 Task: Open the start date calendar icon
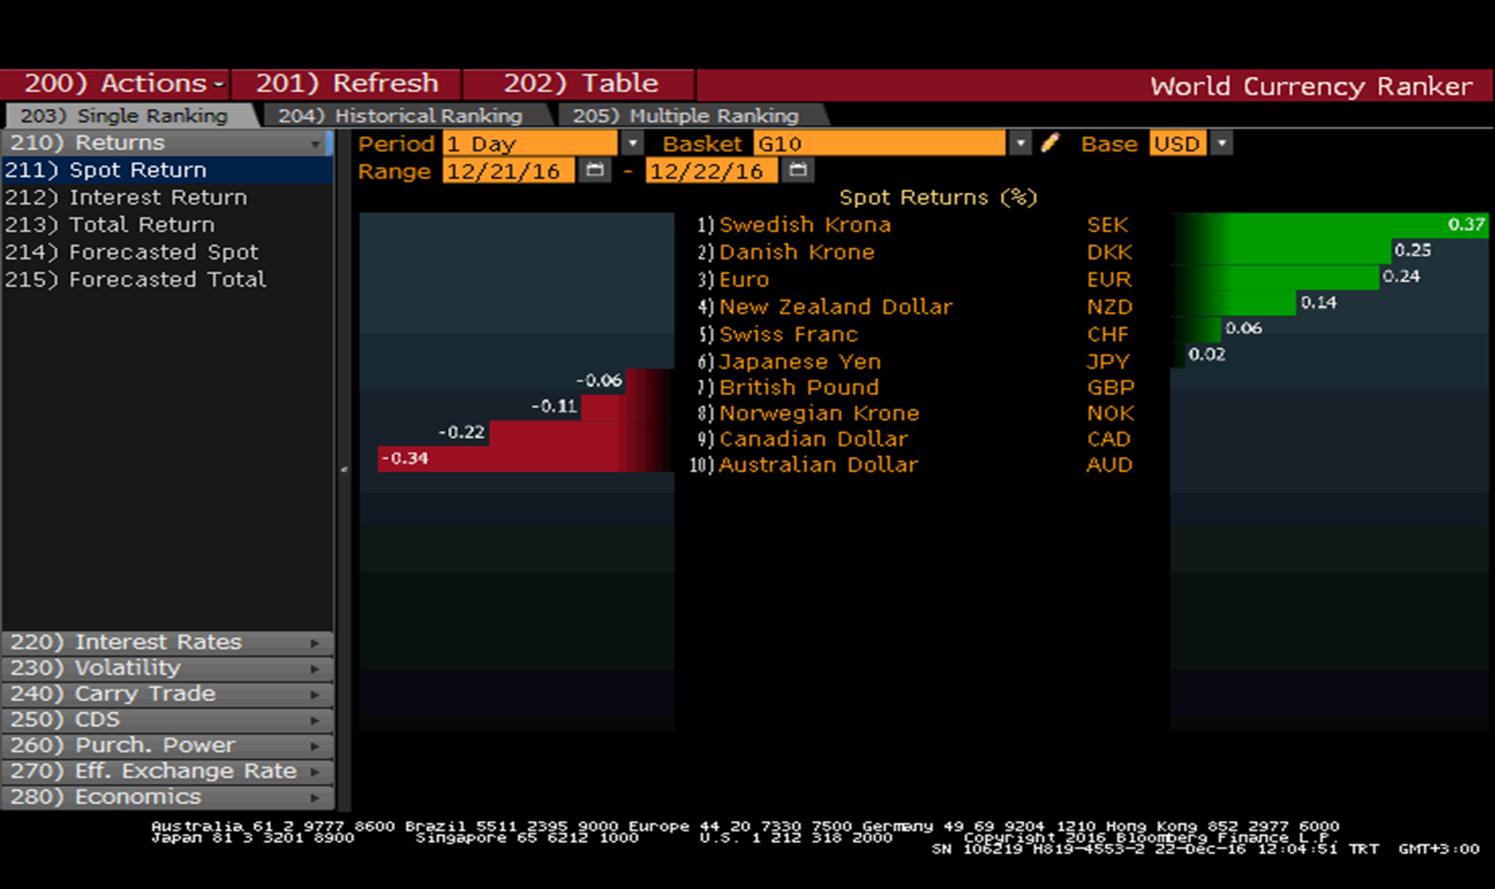[595, 171]
